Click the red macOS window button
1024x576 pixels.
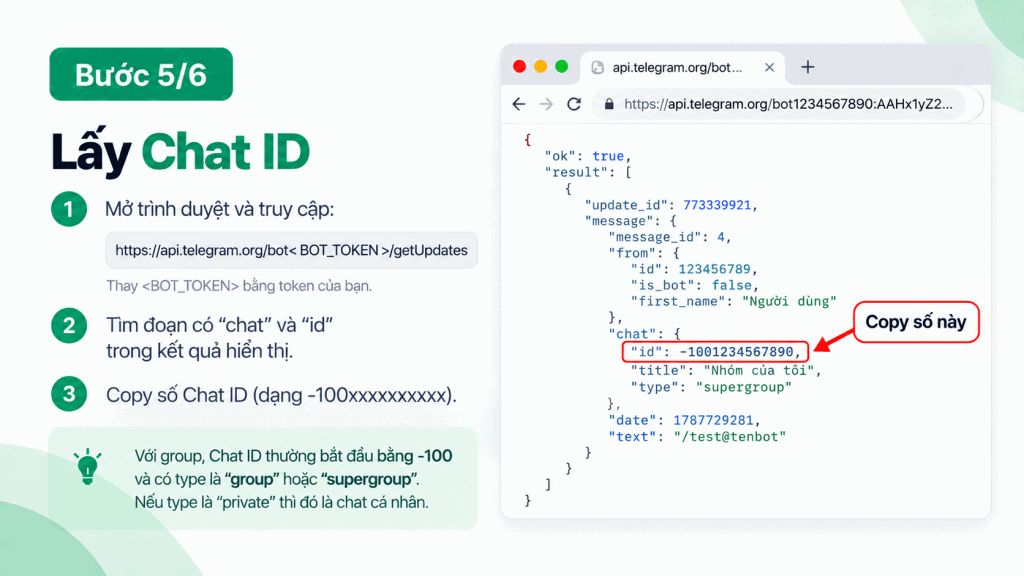tap(520, 67)
